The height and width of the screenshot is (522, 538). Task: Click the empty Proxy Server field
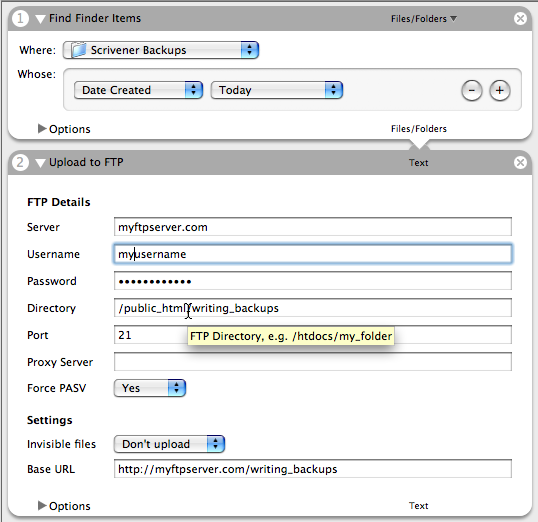(313, 362)
